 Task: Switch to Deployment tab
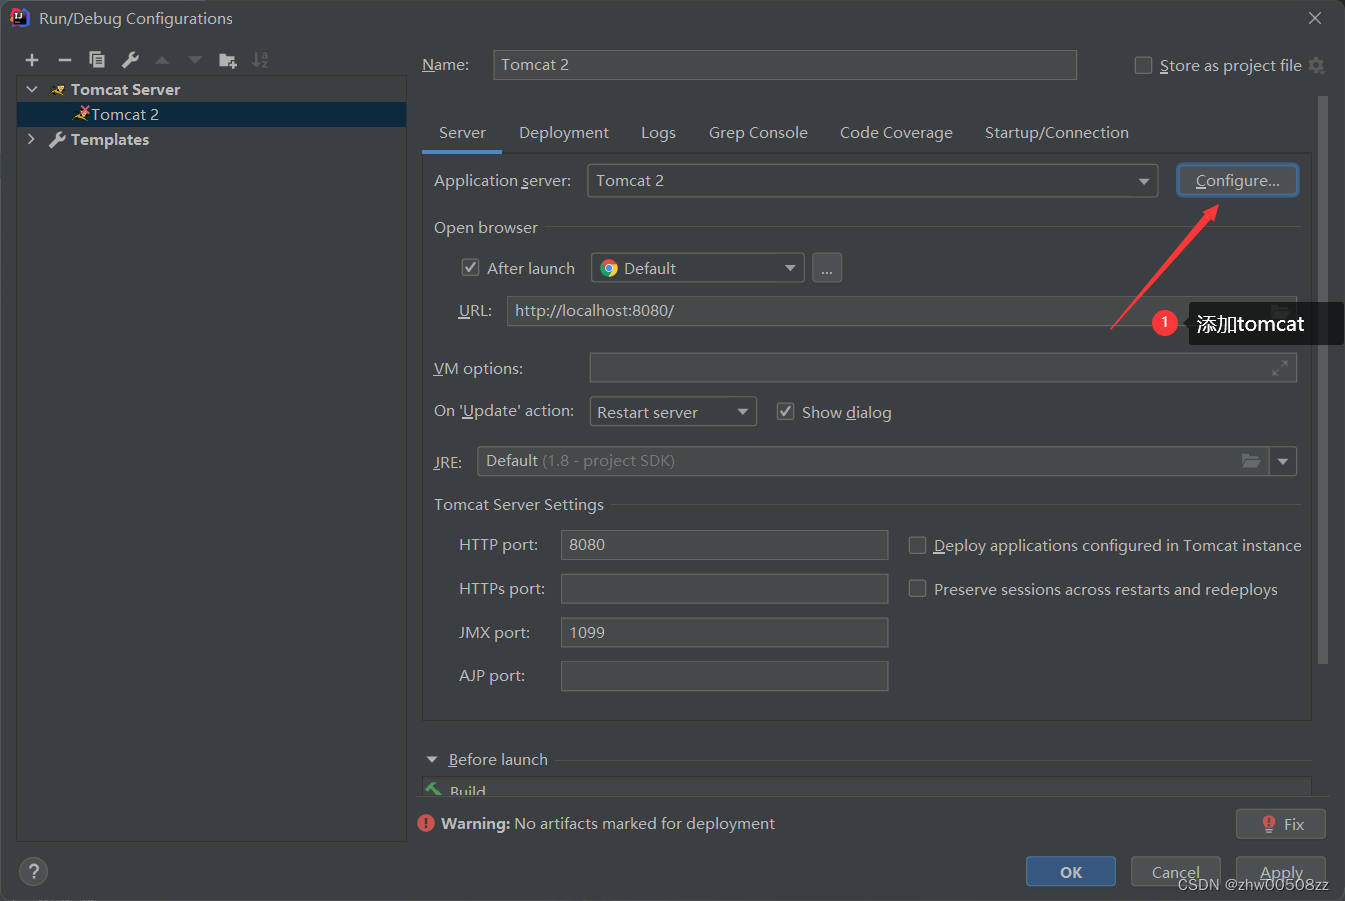(x=564, y=133)
